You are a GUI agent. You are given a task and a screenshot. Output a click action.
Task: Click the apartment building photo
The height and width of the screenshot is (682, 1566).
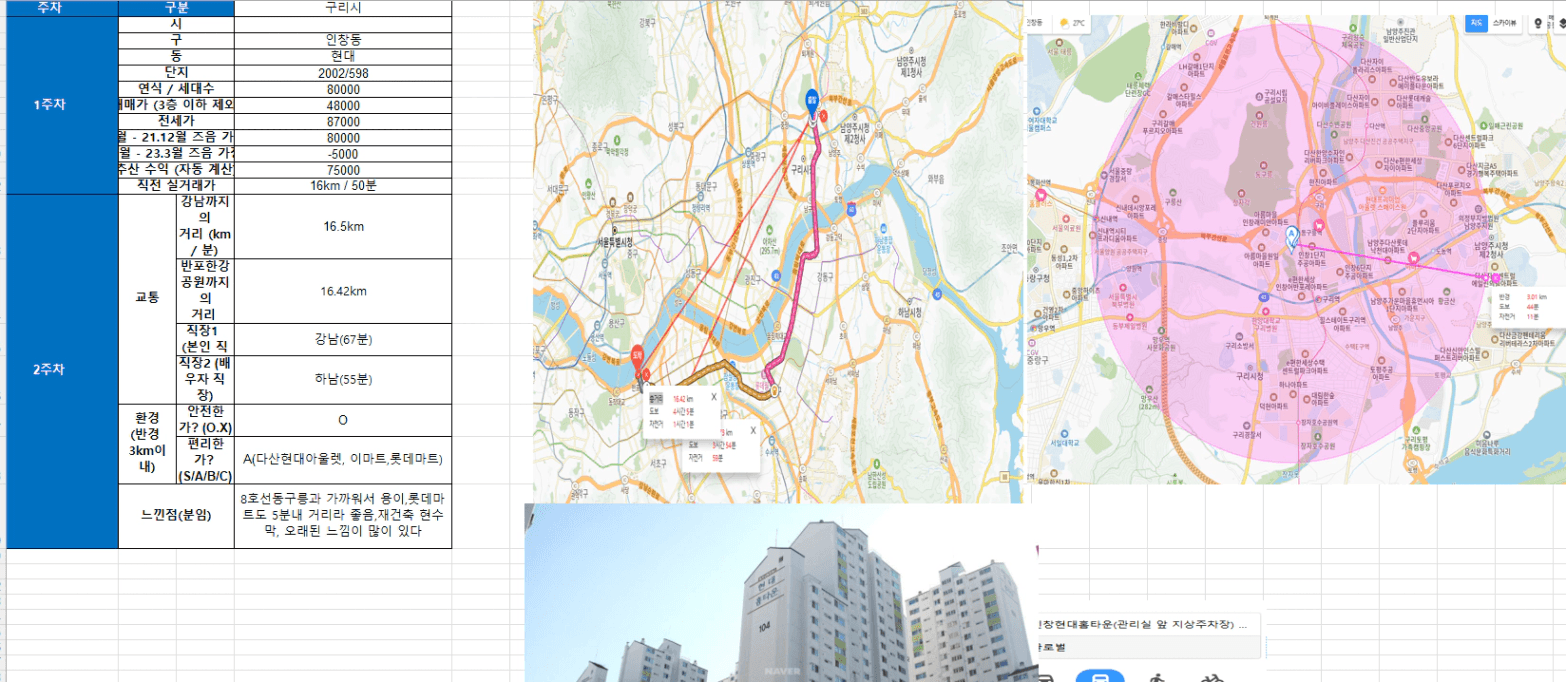coord(780,593)
